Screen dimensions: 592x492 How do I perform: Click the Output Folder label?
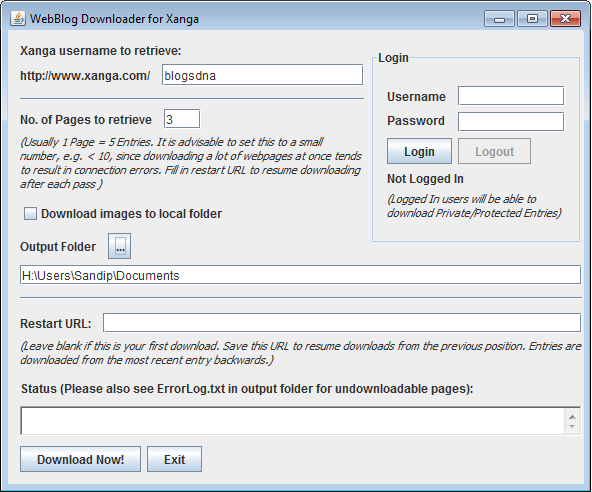pyautogui.click(x=58, y=247)
